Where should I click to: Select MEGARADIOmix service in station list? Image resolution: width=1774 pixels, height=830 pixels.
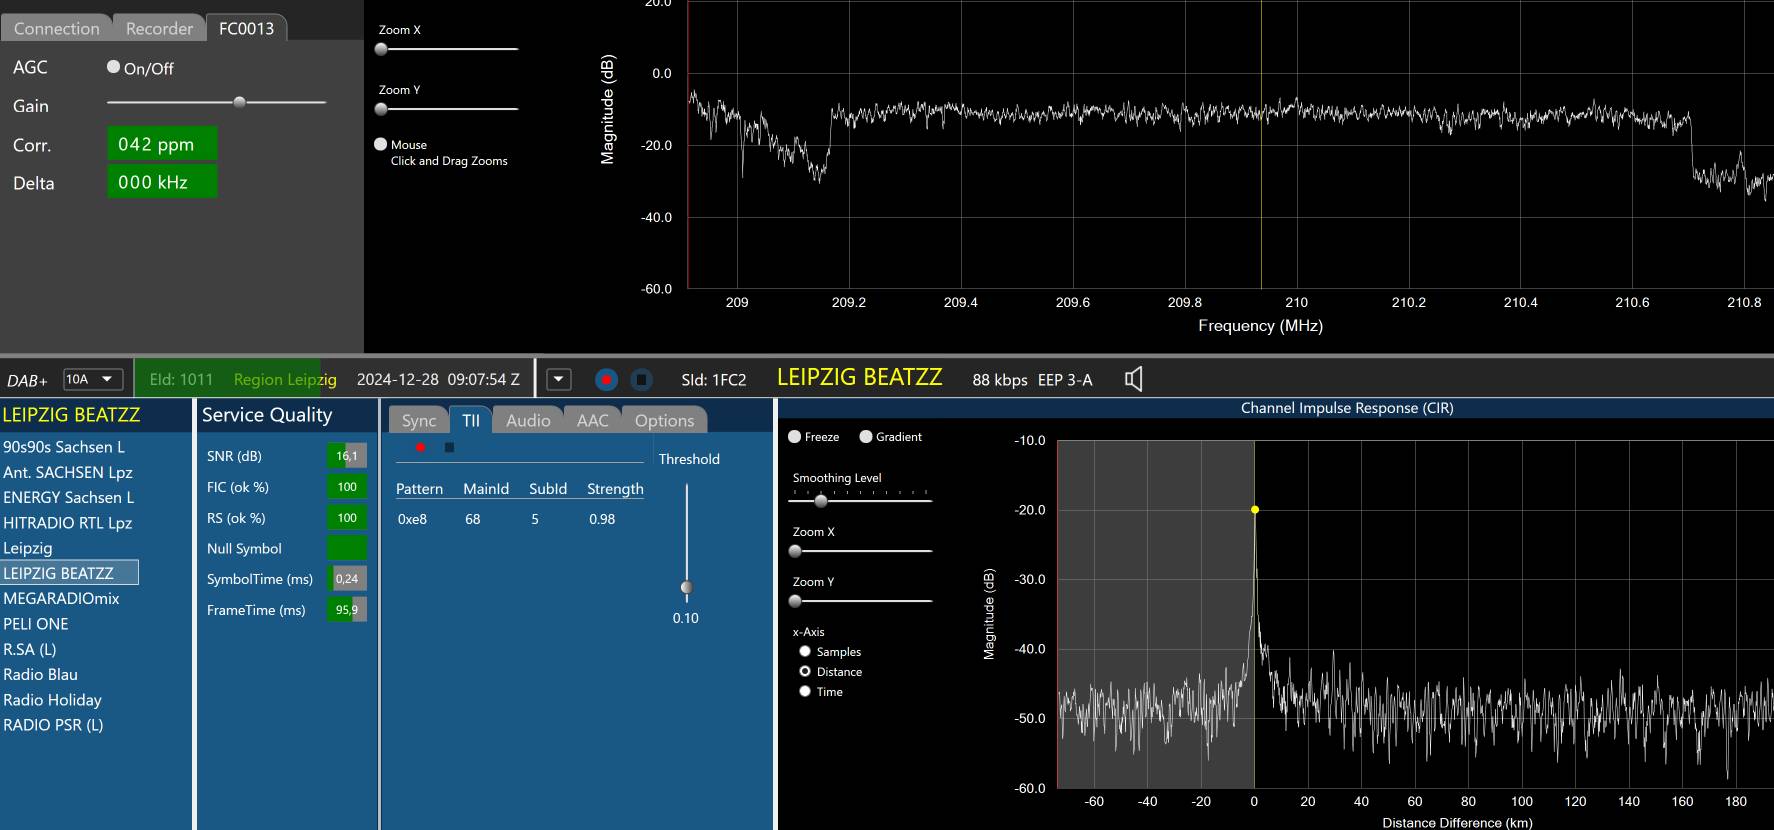pos(61,598)
